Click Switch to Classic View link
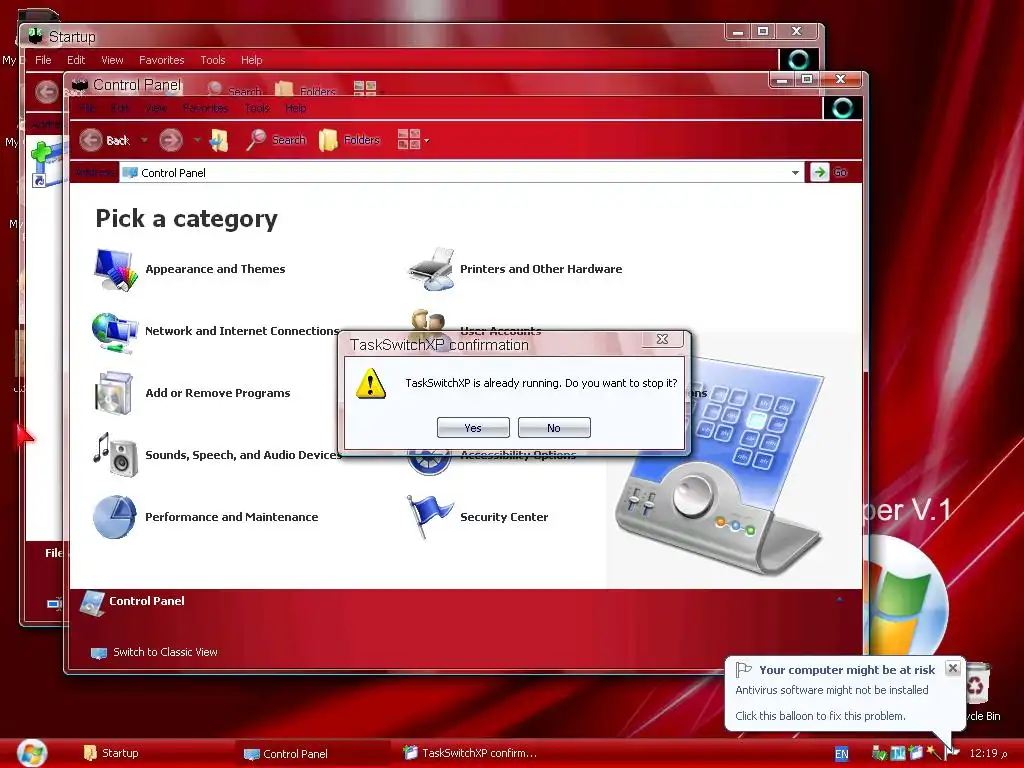Viewport: 1024px width, 768px height. point(165,652)
